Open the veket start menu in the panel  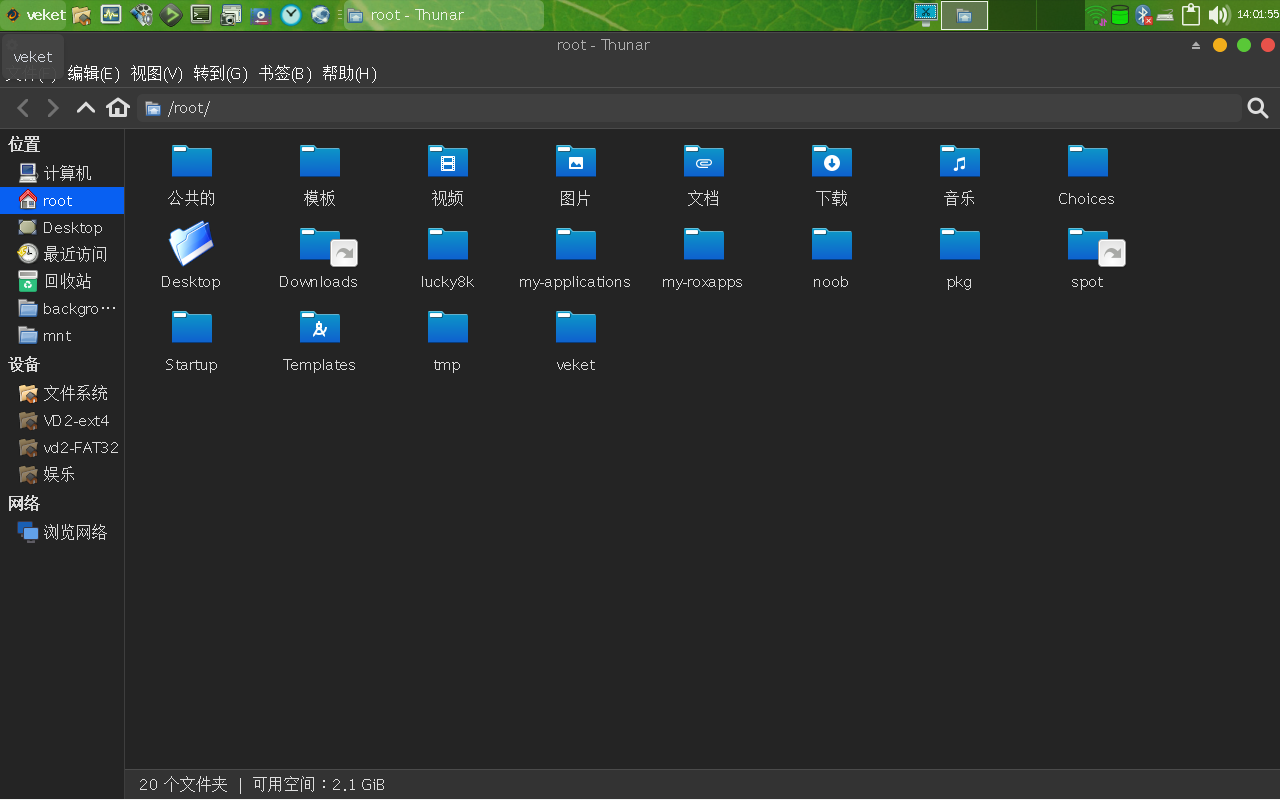[35, 15]
